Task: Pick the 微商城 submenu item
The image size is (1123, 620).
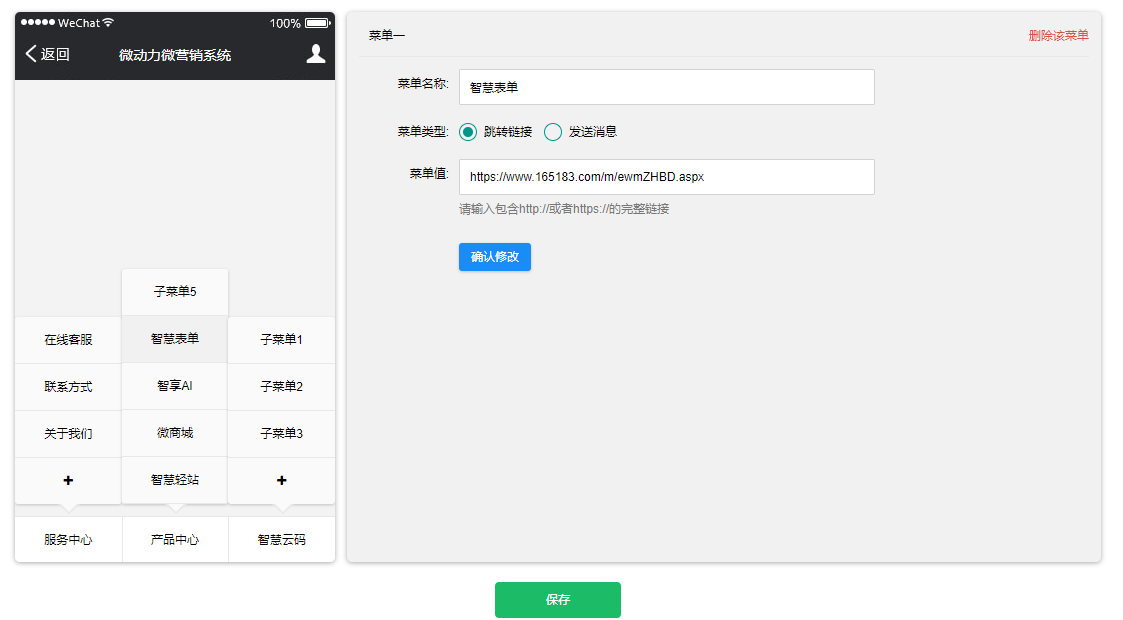Action: pyautogui.click(x=175, y=433)
